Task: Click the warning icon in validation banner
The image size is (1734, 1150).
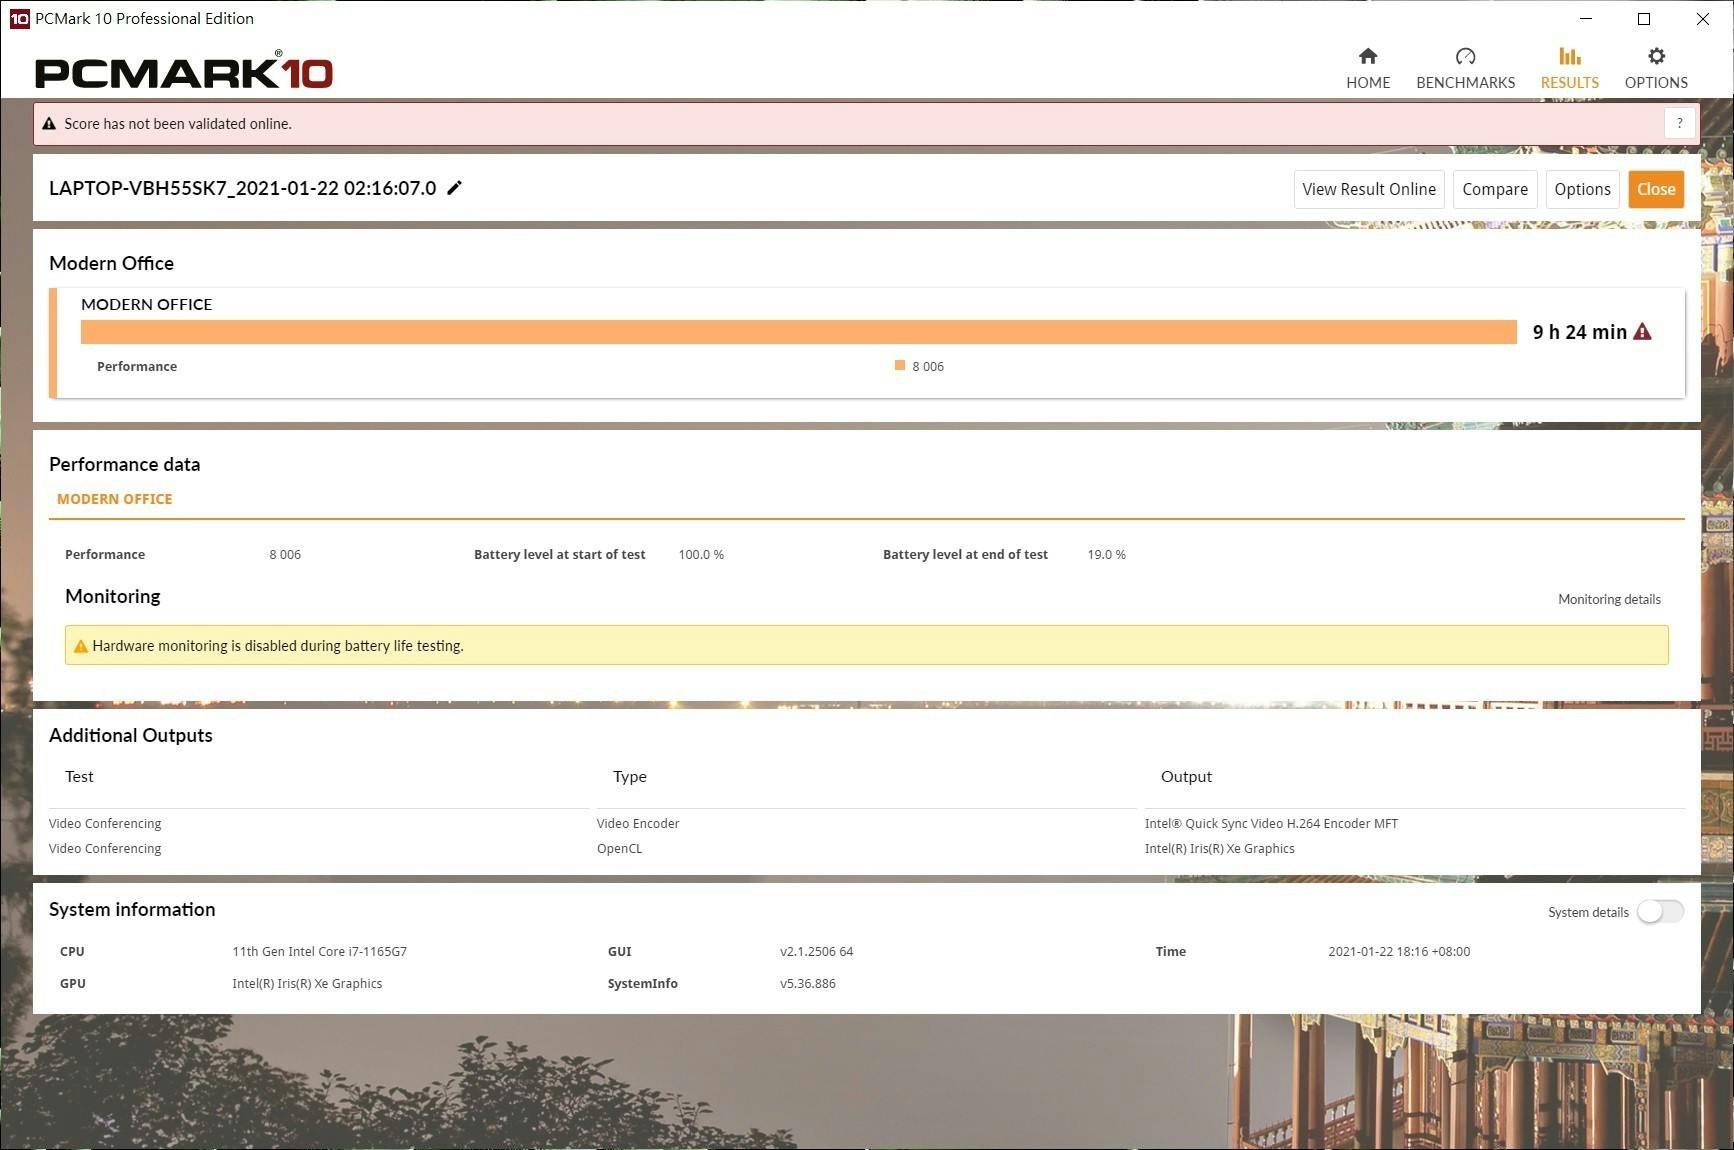Action: 49,124
